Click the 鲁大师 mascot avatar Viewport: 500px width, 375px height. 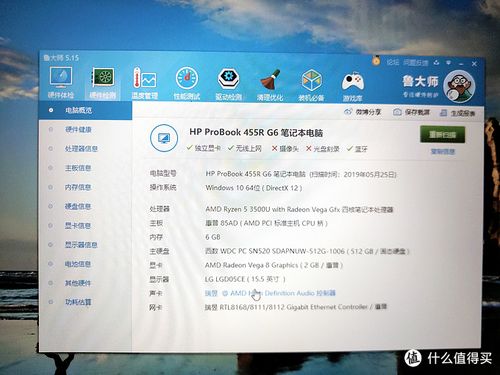[459, 86]
